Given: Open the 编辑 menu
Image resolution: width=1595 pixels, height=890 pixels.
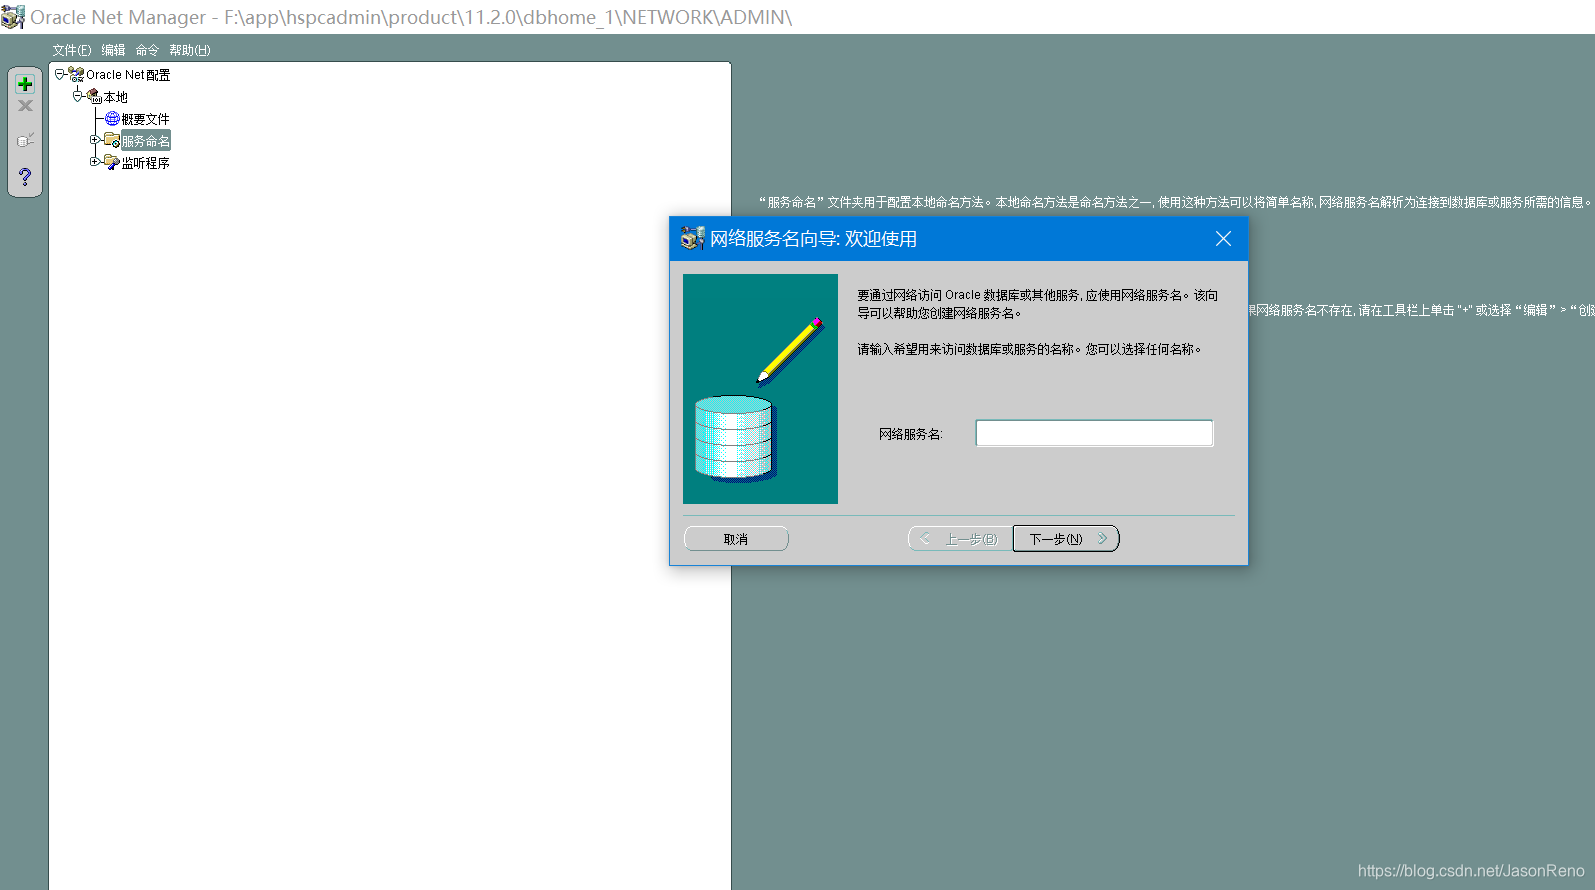Looking at the screenshot, I should 113,50.
